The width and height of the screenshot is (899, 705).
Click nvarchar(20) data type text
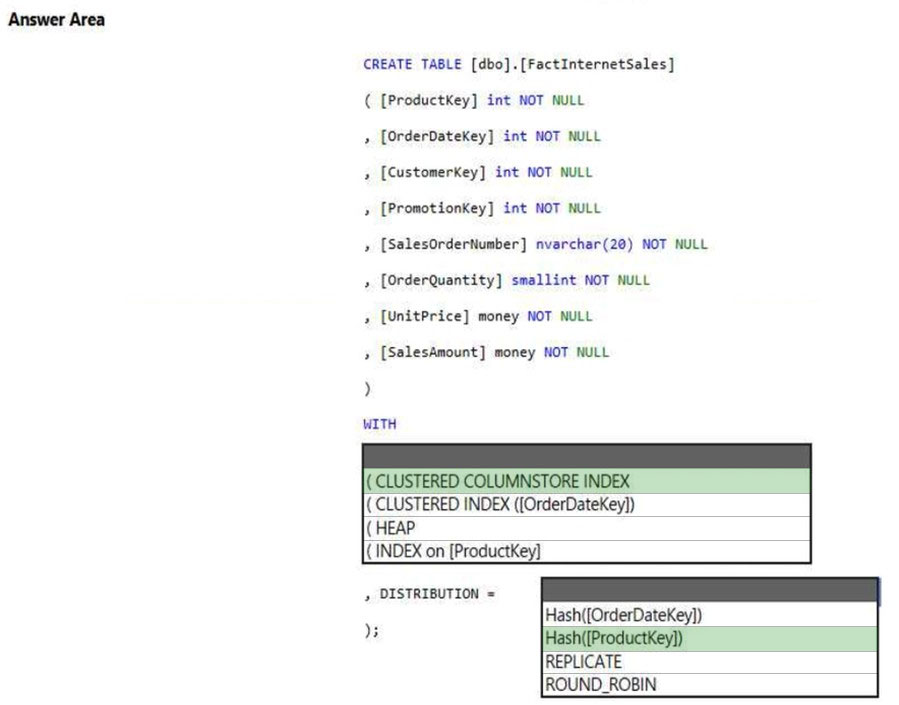click(584, 244)
